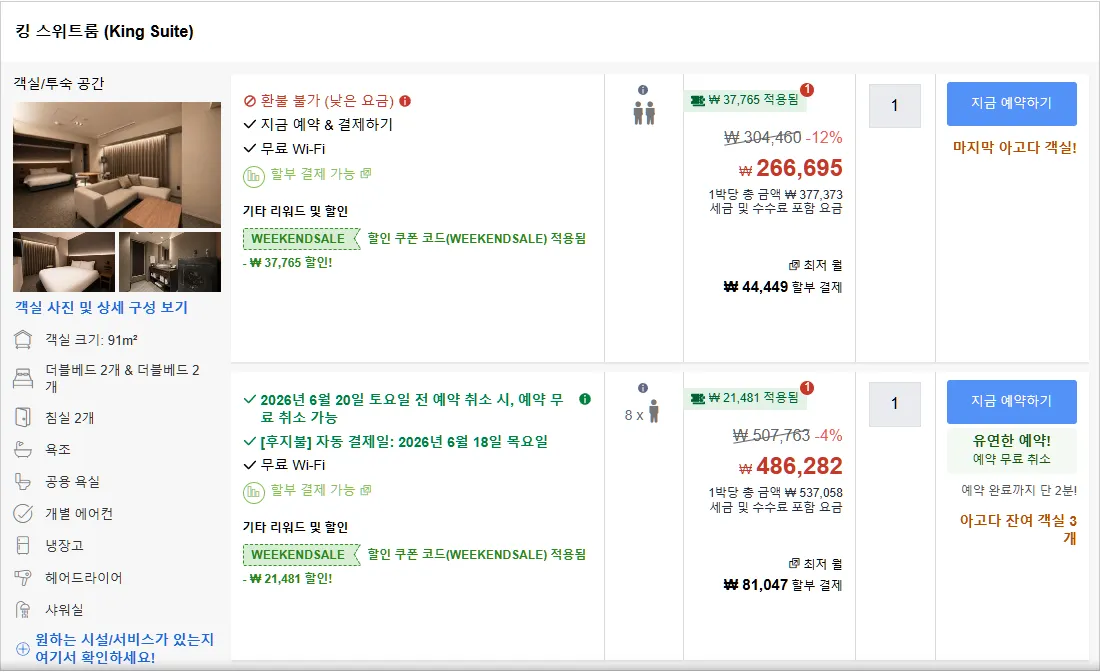
Task: Click the - ₩ 21,481 할인! text
Action: tap(288, 579)
